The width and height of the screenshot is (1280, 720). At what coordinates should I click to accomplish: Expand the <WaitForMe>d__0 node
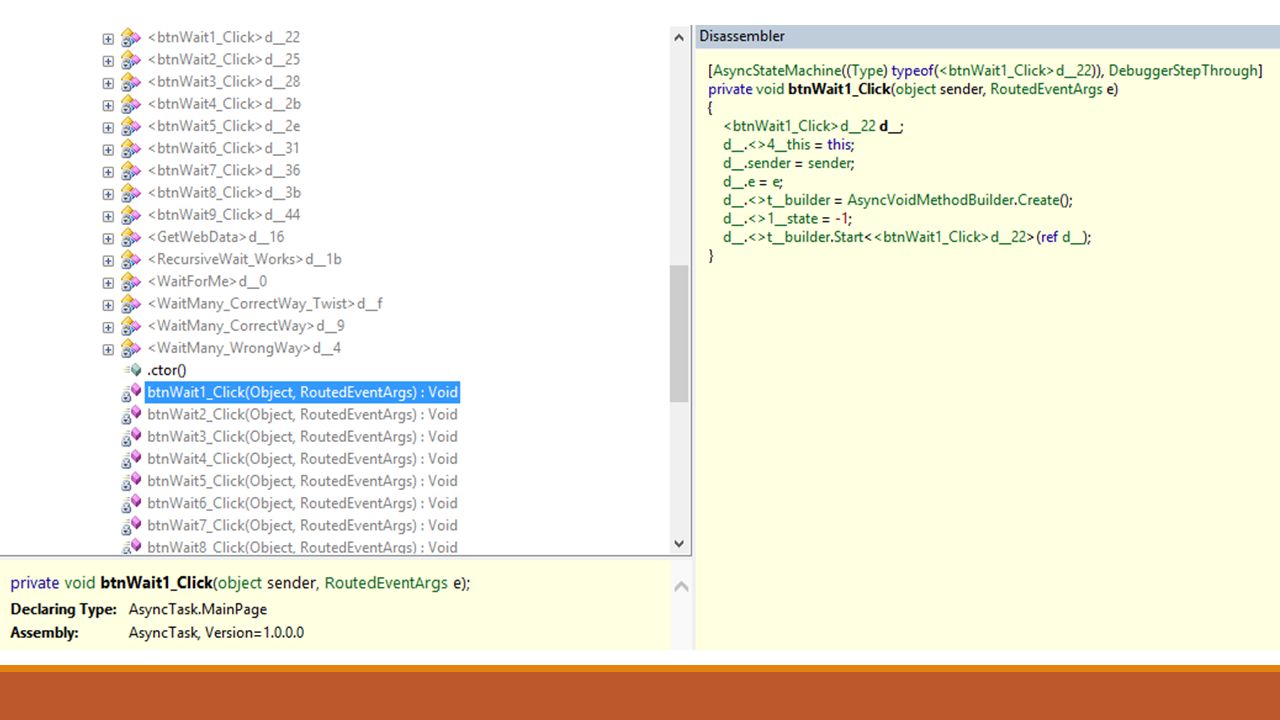tap(108, 282)
